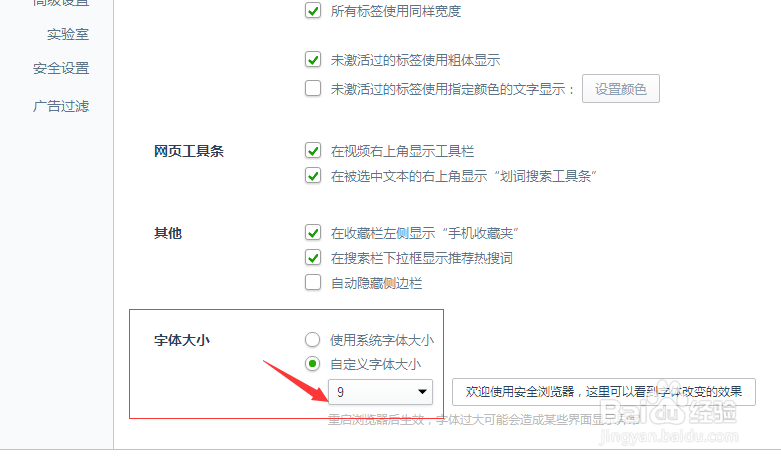Toggle 未激活过的标签使用粗体显示 checkbox
The width and height of the screenshot is (781, 463).
[313, 60]
